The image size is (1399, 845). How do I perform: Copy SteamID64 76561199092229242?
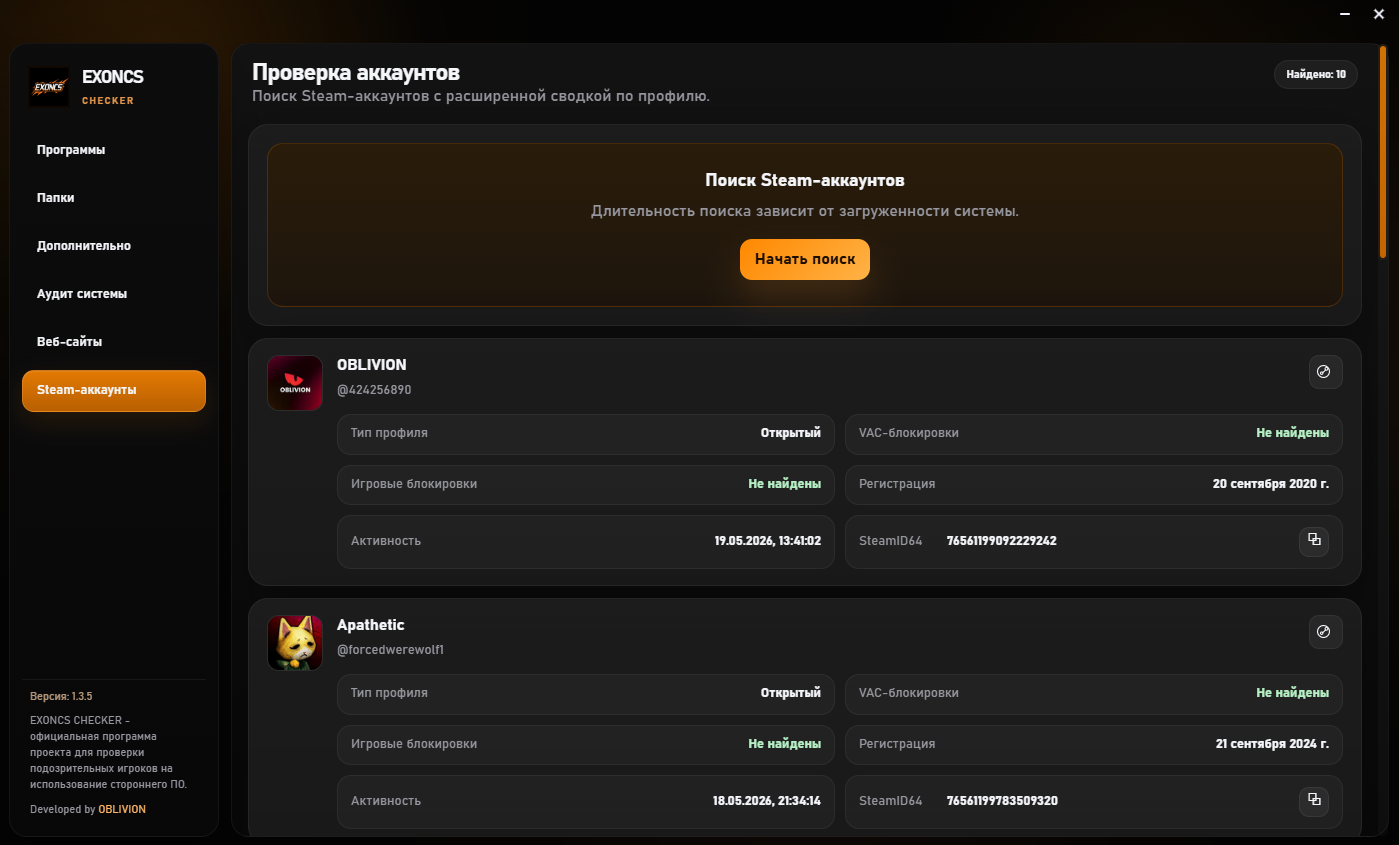pyautogui.click(x=1314, y=541)
